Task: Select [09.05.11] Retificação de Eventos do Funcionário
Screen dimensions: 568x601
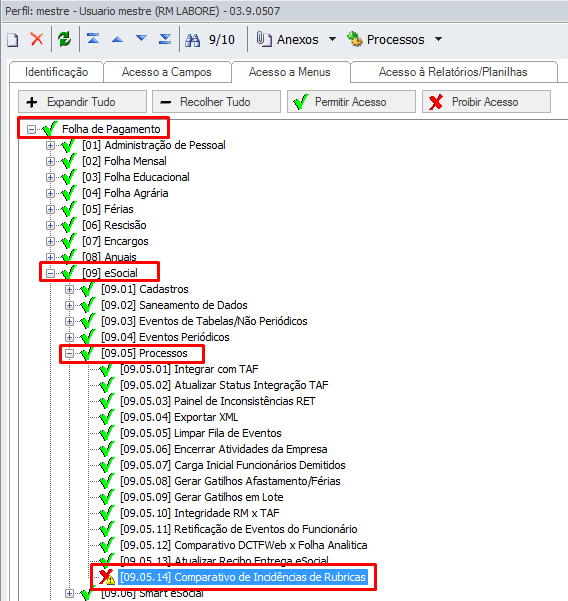Action: [239, 529]
